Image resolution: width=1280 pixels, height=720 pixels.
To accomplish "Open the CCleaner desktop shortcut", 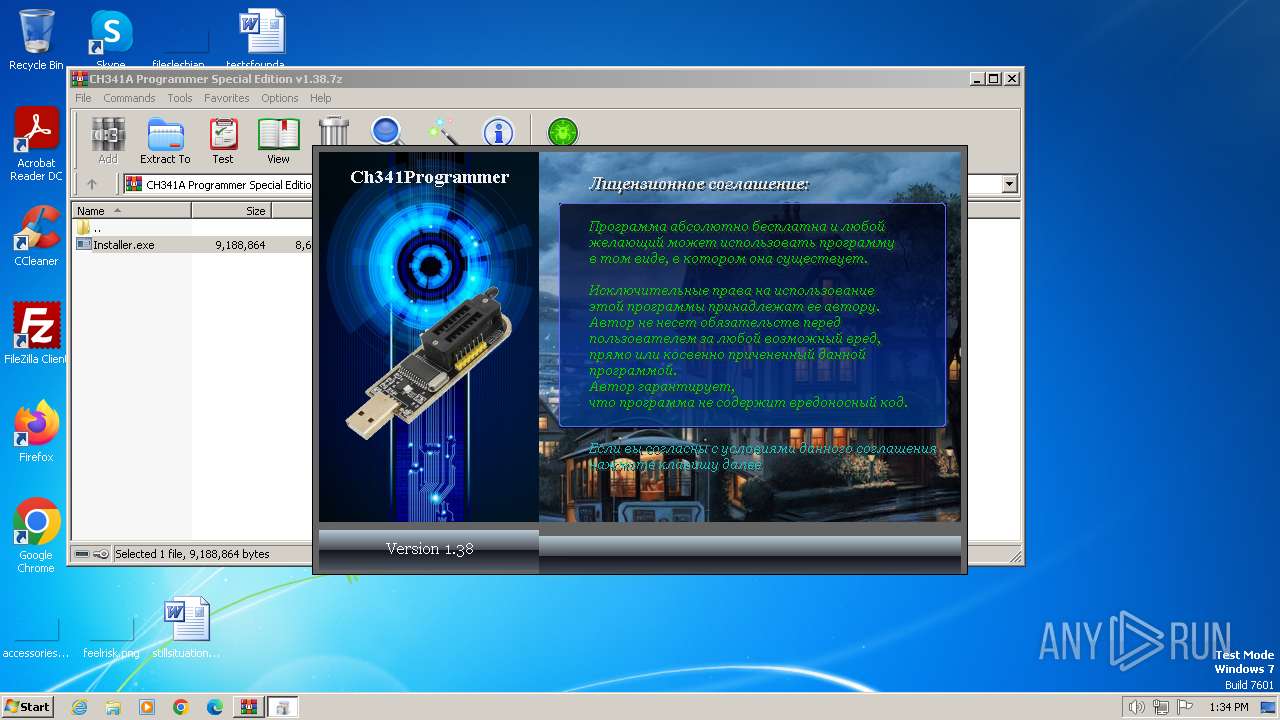I will click(x=36, y=236).
